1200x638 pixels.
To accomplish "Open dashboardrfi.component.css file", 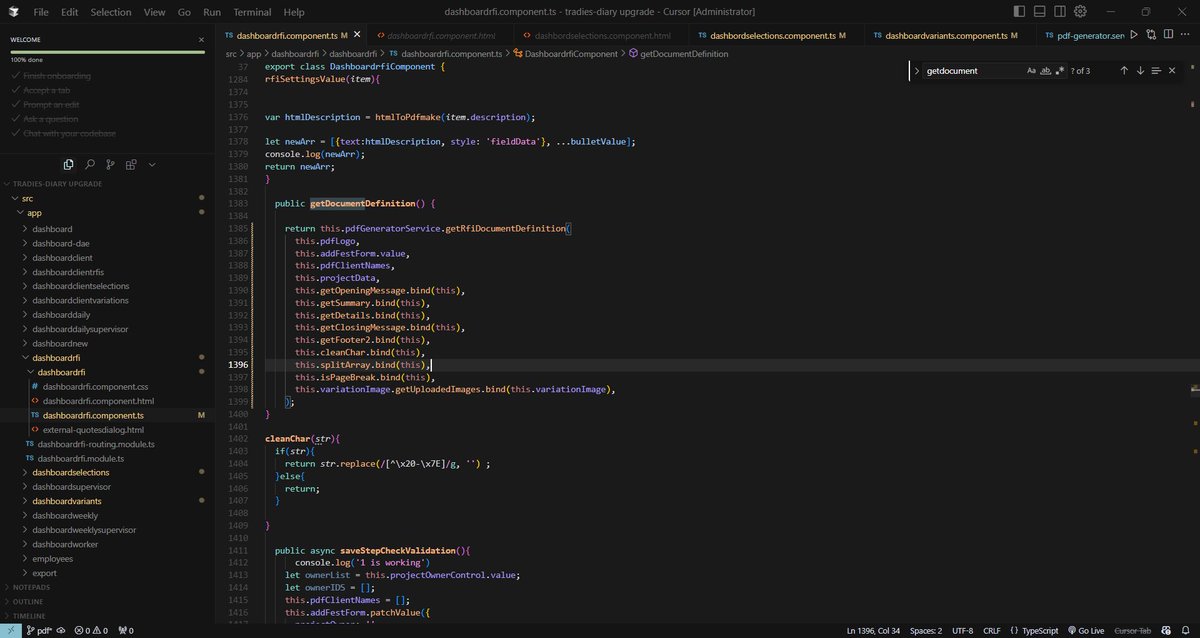I will (95, 386).
